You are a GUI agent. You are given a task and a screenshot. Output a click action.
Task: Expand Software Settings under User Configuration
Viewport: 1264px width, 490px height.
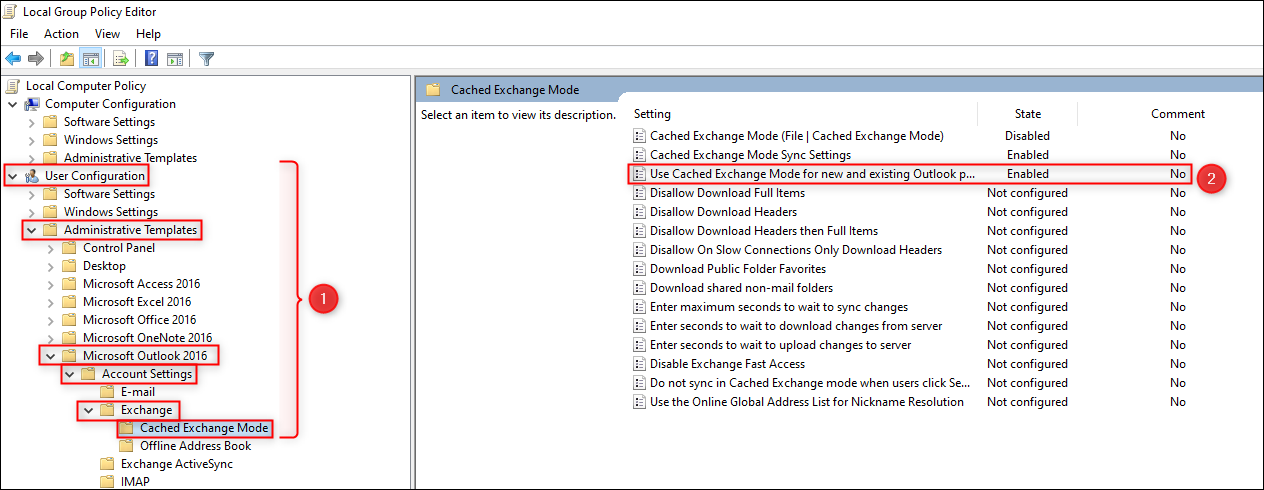pyautogui.click(x=31, y=194)
